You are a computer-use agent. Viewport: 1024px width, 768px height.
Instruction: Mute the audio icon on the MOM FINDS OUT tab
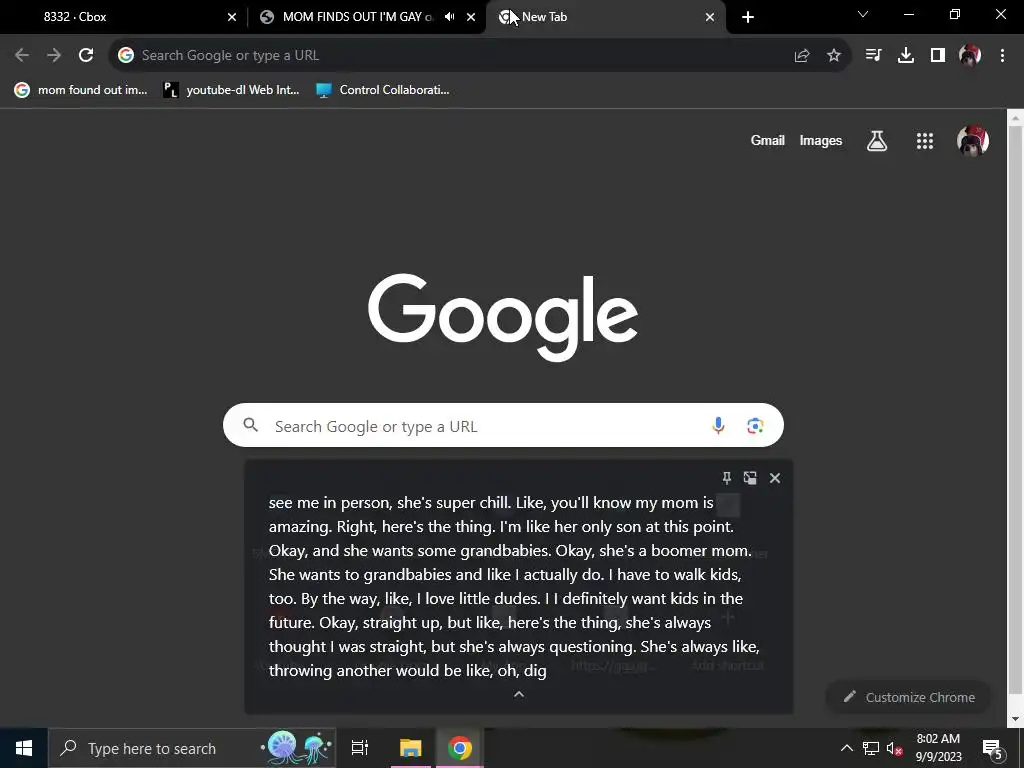[449, 17]
